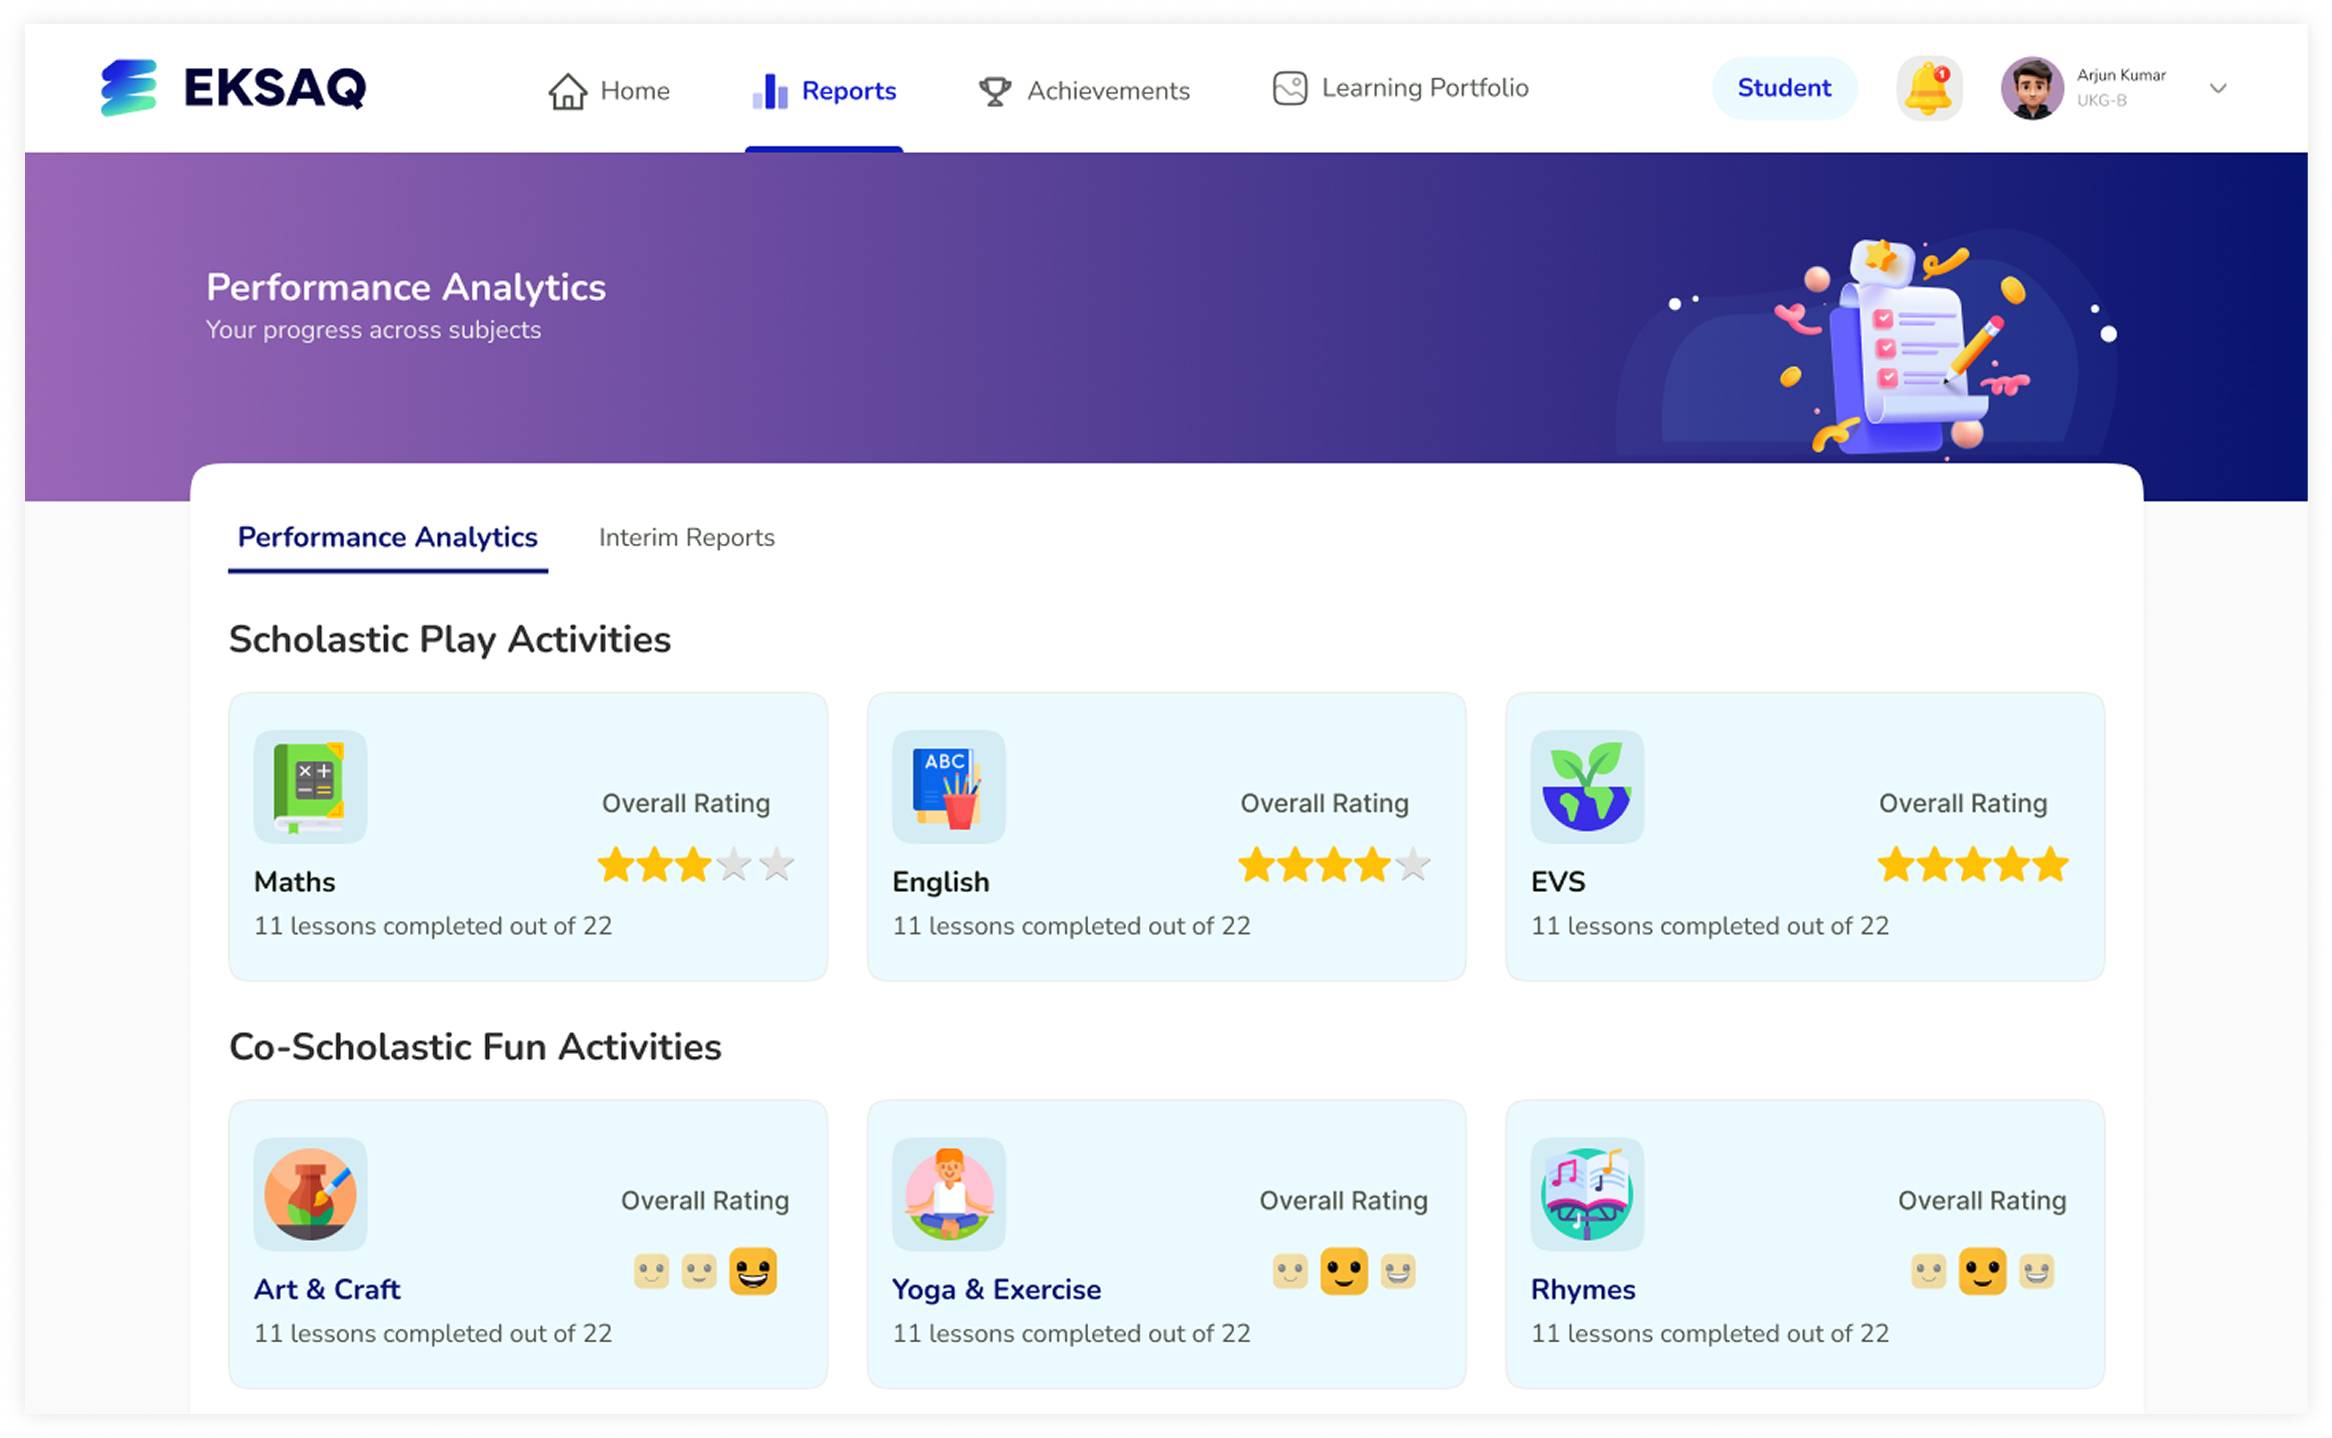The width and height of the screenshot is (2332, 1438).
Task: Click the EVS globe plant icon
Action: [x=1587, y=786]
